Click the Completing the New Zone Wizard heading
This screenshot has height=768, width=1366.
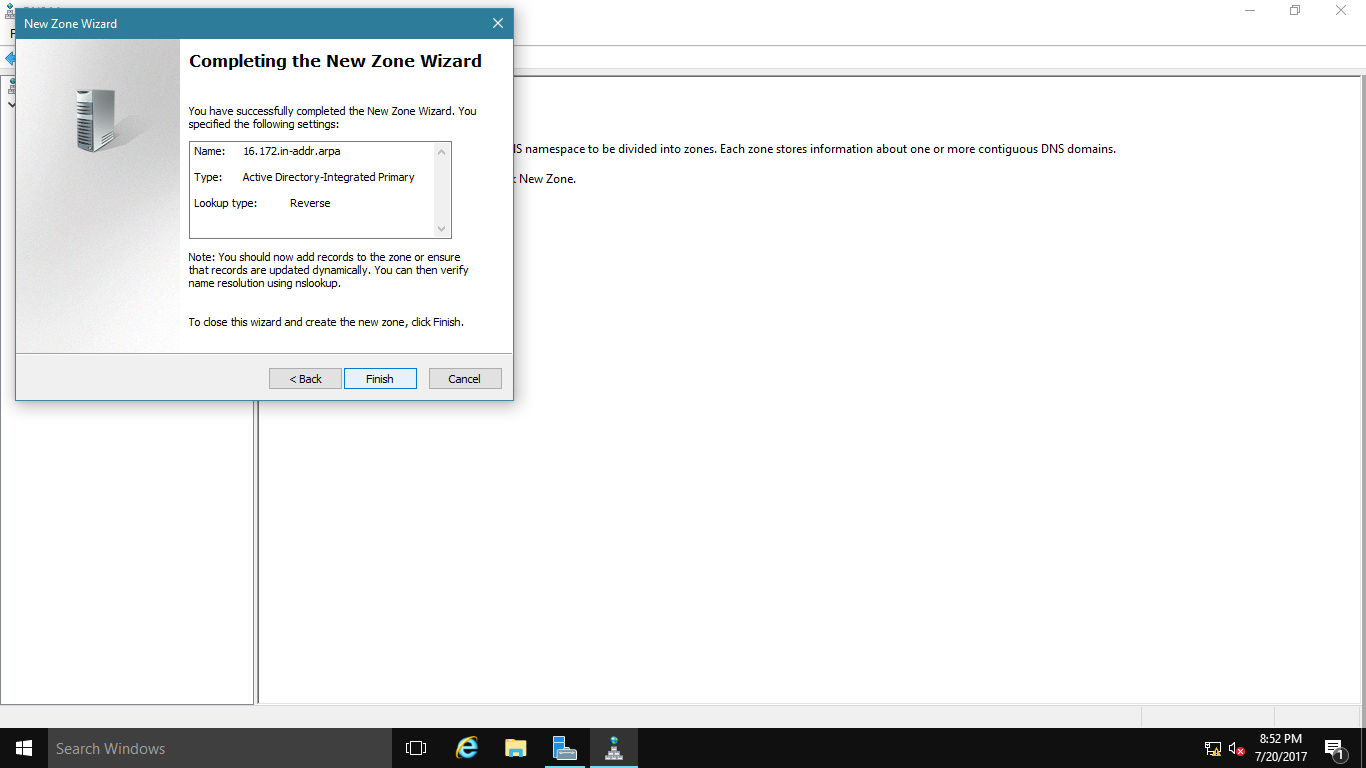tap(335, 61)
